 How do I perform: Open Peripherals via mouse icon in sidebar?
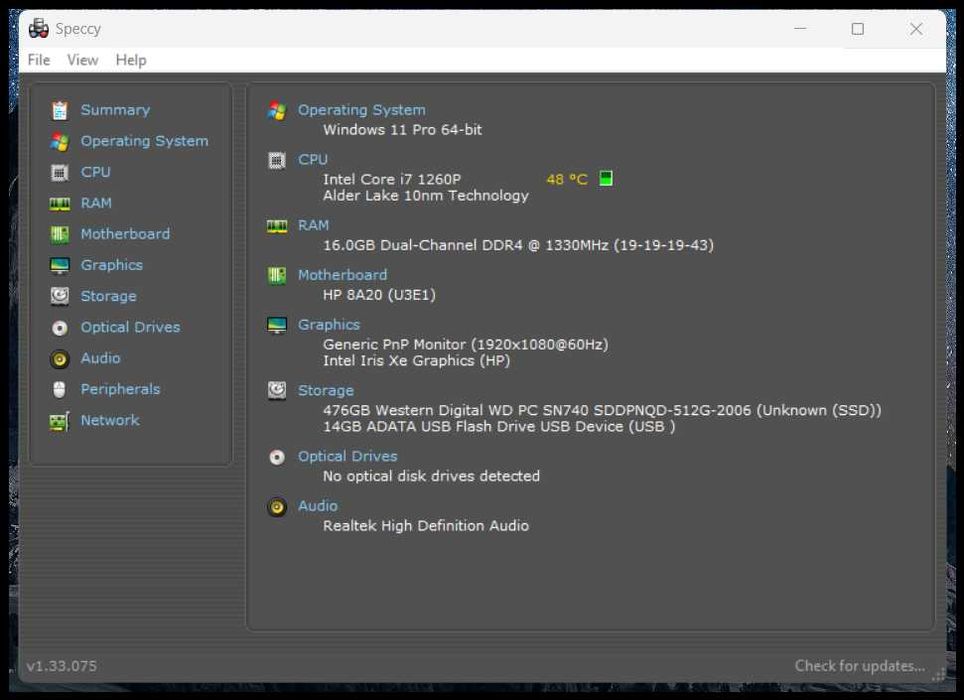[x=60, y=390]
